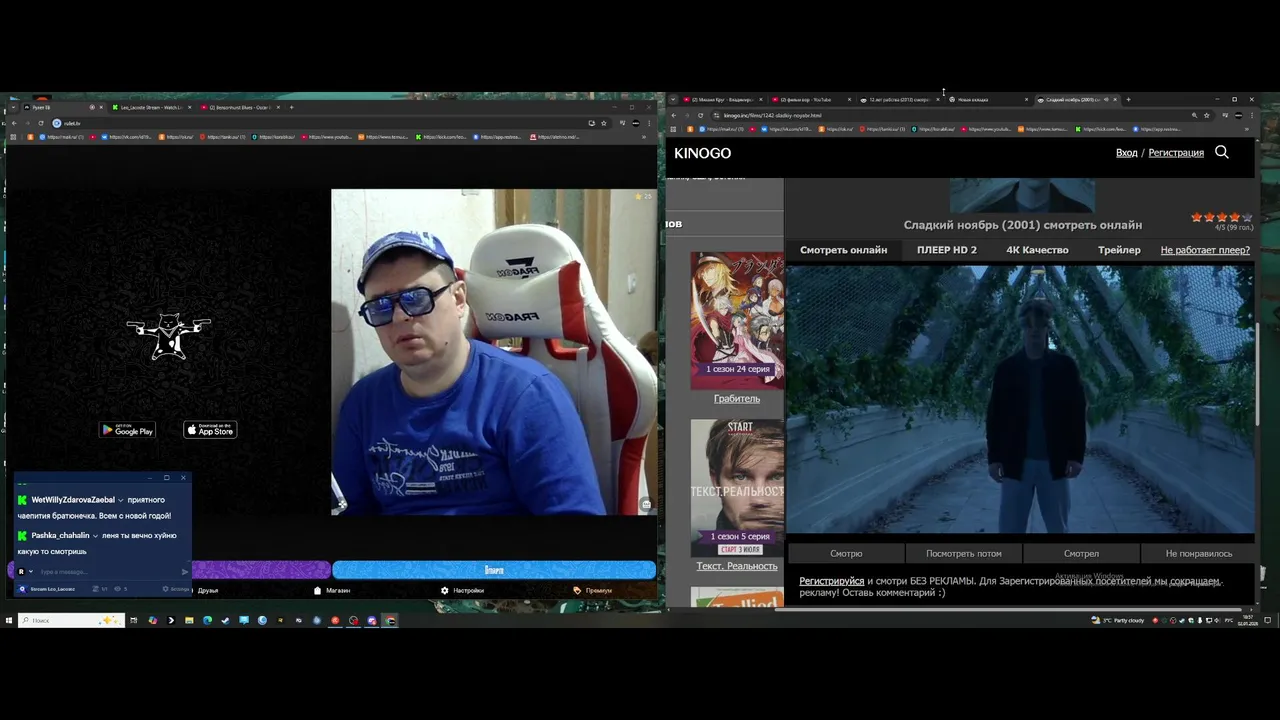The image size is (1280, 720).
Task: Click the Регистрируйся link below the player
Action: coord(831,581)
